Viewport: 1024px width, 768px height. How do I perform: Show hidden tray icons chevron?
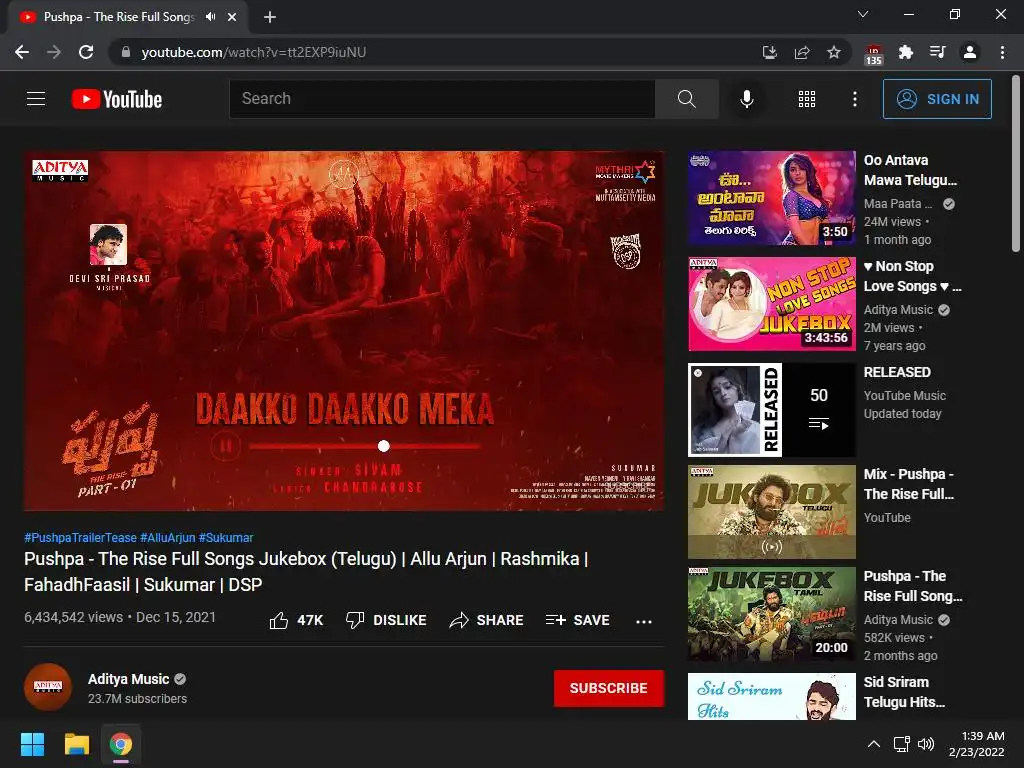pyautogui.click(x=874, y=744)
